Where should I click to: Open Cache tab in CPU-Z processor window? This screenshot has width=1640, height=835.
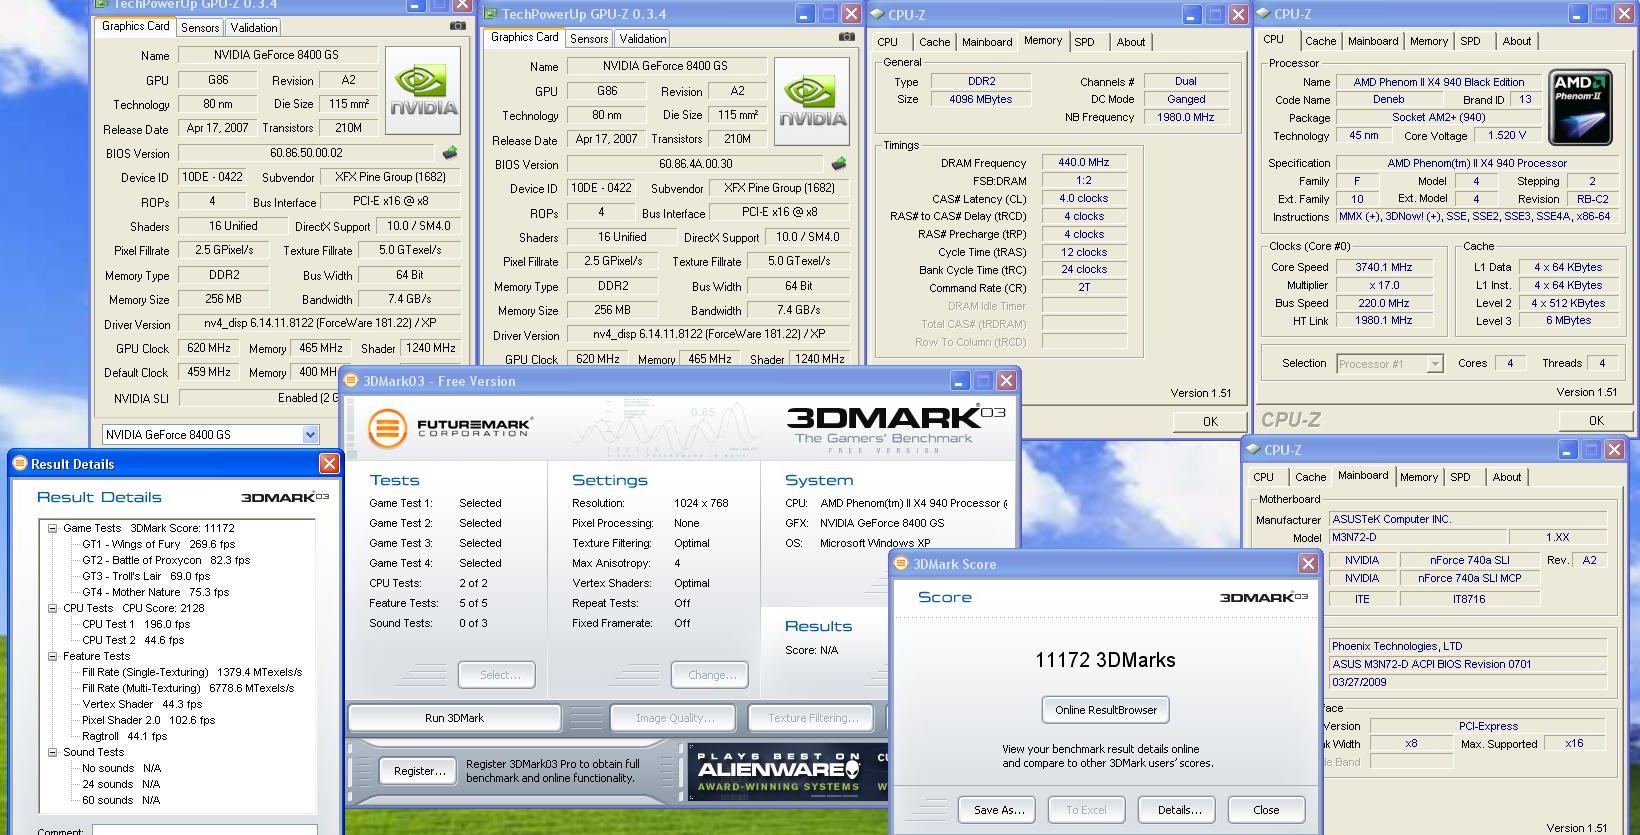click(1320, 41)
